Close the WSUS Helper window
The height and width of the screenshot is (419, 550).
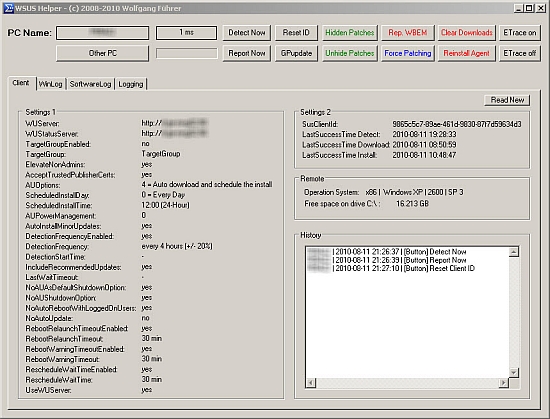541,8
